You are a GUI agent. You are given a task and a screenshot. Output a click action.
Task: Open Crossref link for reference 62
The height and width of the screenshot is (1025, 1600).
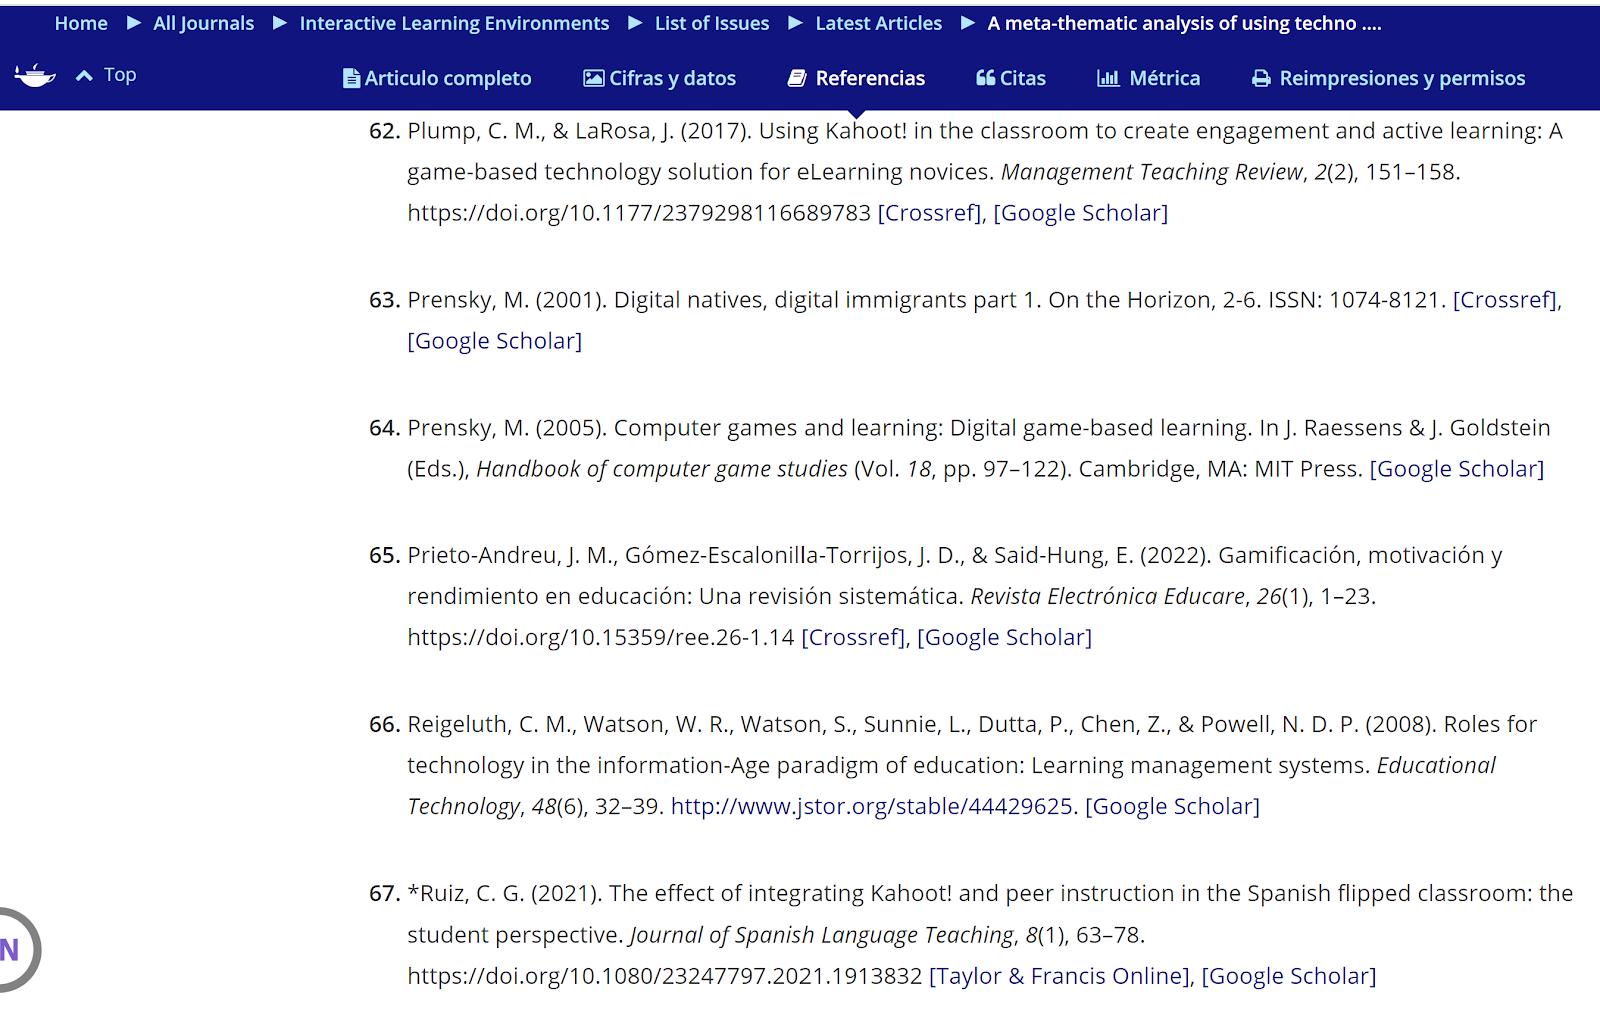pyautogui.click(x=930, y=213)
